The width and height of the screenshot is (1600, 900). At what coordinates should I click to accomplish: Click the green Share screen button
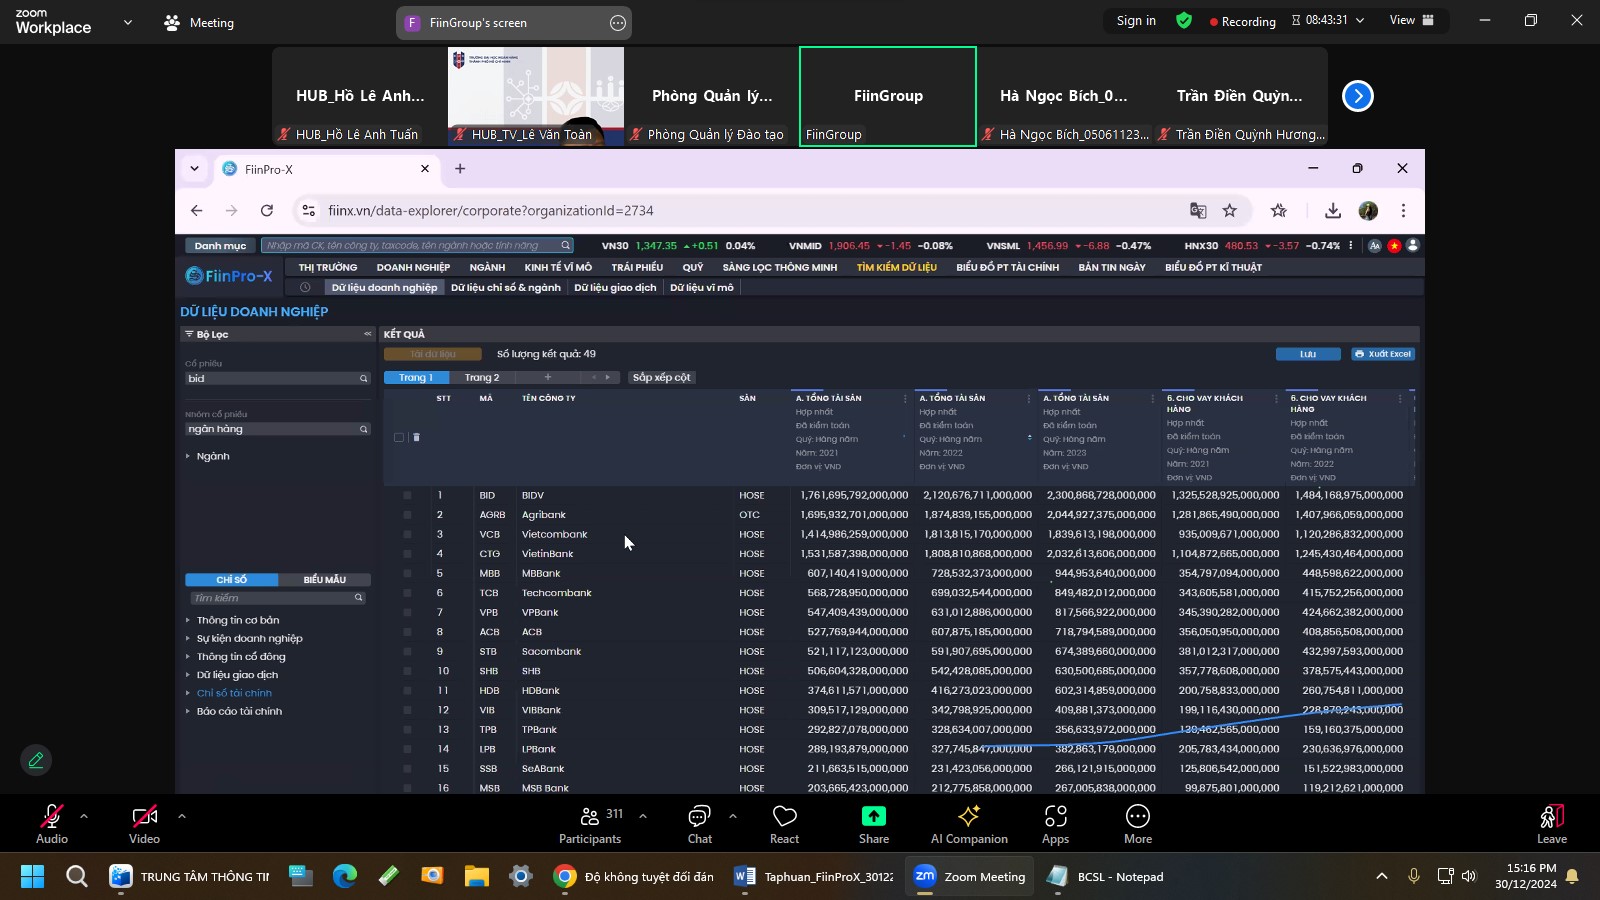pos(874,824)
